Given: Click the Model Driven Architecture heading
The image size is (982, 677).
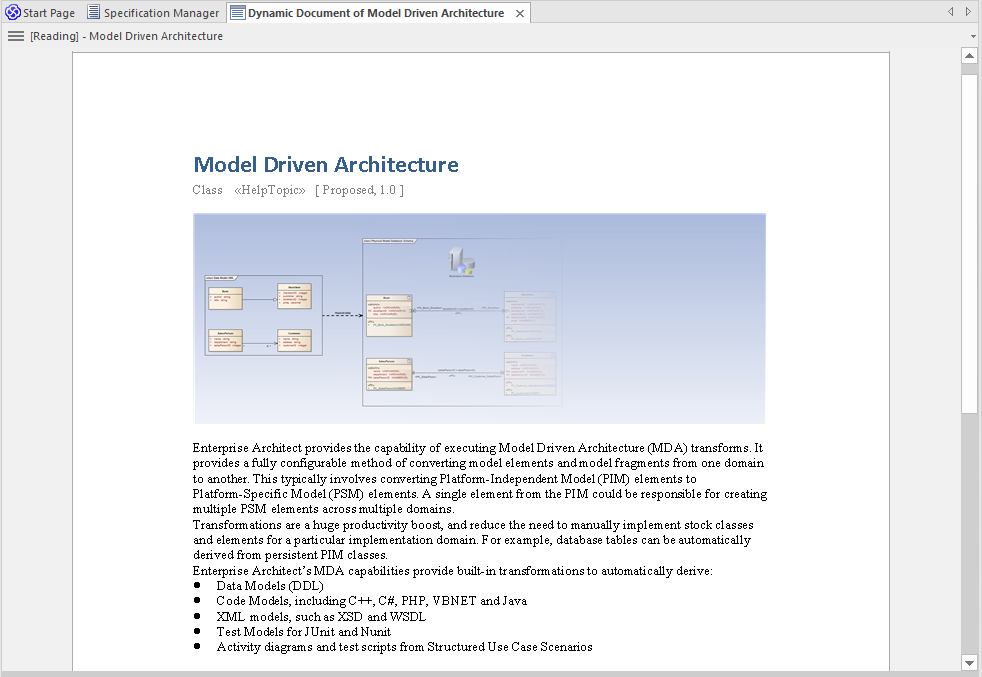Looking at the screenshot, I should click(324, 164).
